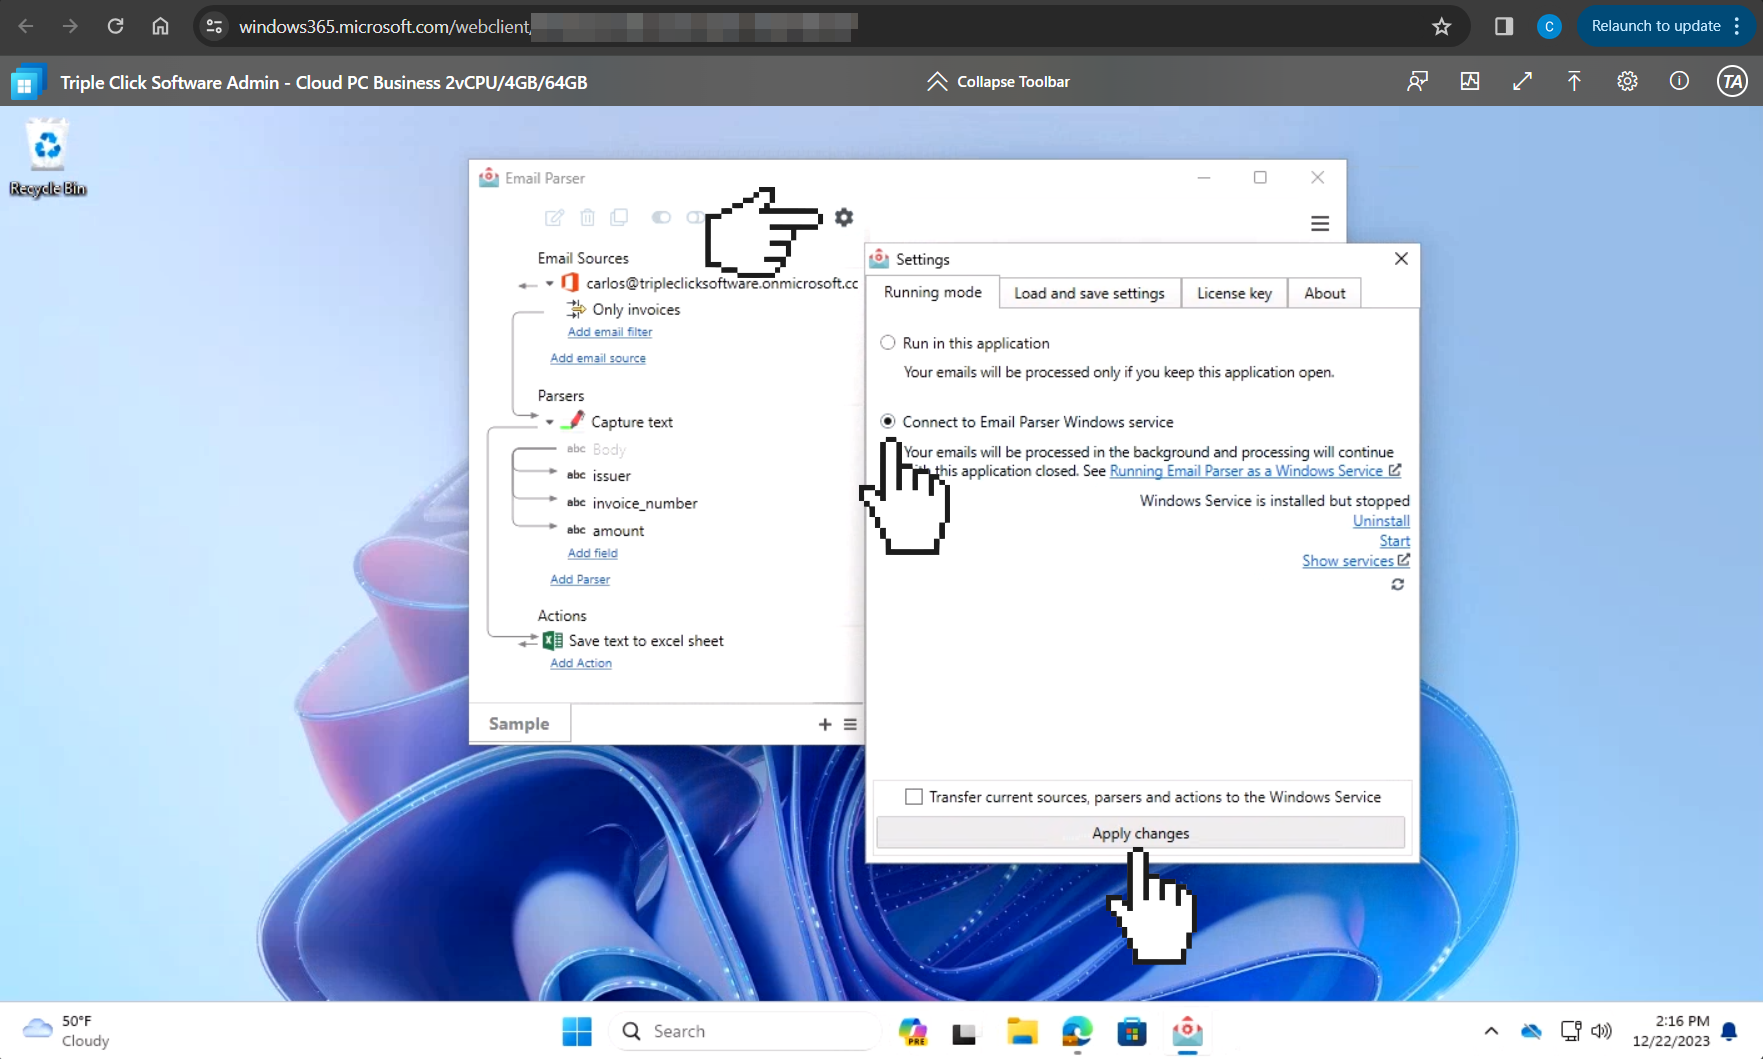Image resolution: width=1763 pixels, height=1059 pixels.
Task: Open Microsoft Store from the taskbar
Action: pyautogui.click(x=1132, y=1031)
